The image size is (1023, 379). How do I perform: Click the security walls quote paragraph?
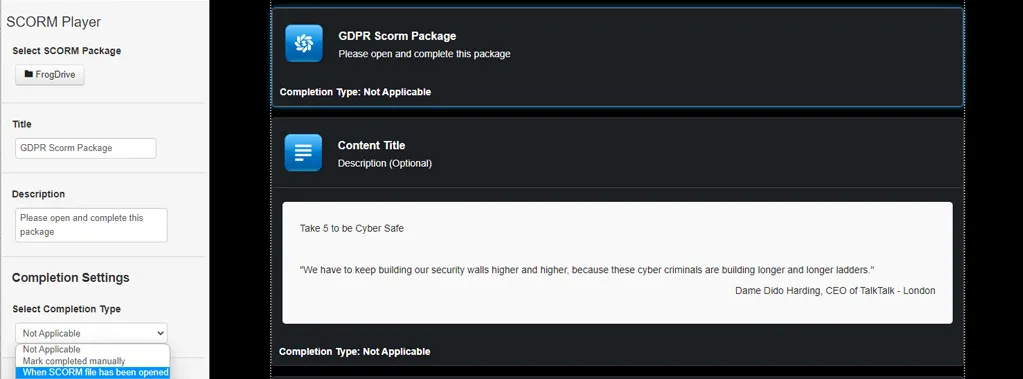tap(587, 269)
